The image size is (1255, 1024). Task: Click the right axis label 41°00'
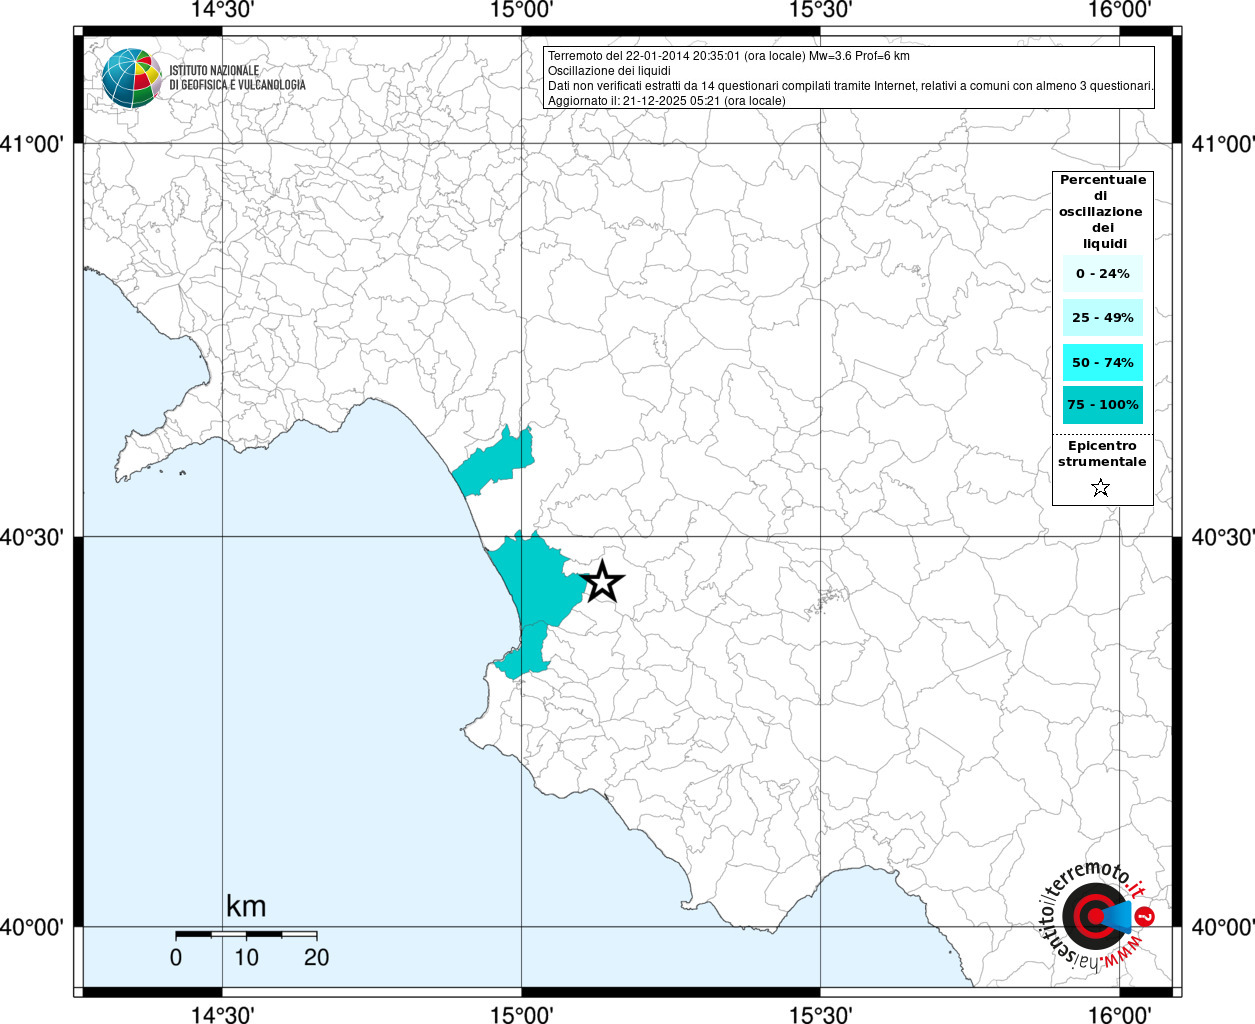pyautogui.click(x=1223, y=144)
